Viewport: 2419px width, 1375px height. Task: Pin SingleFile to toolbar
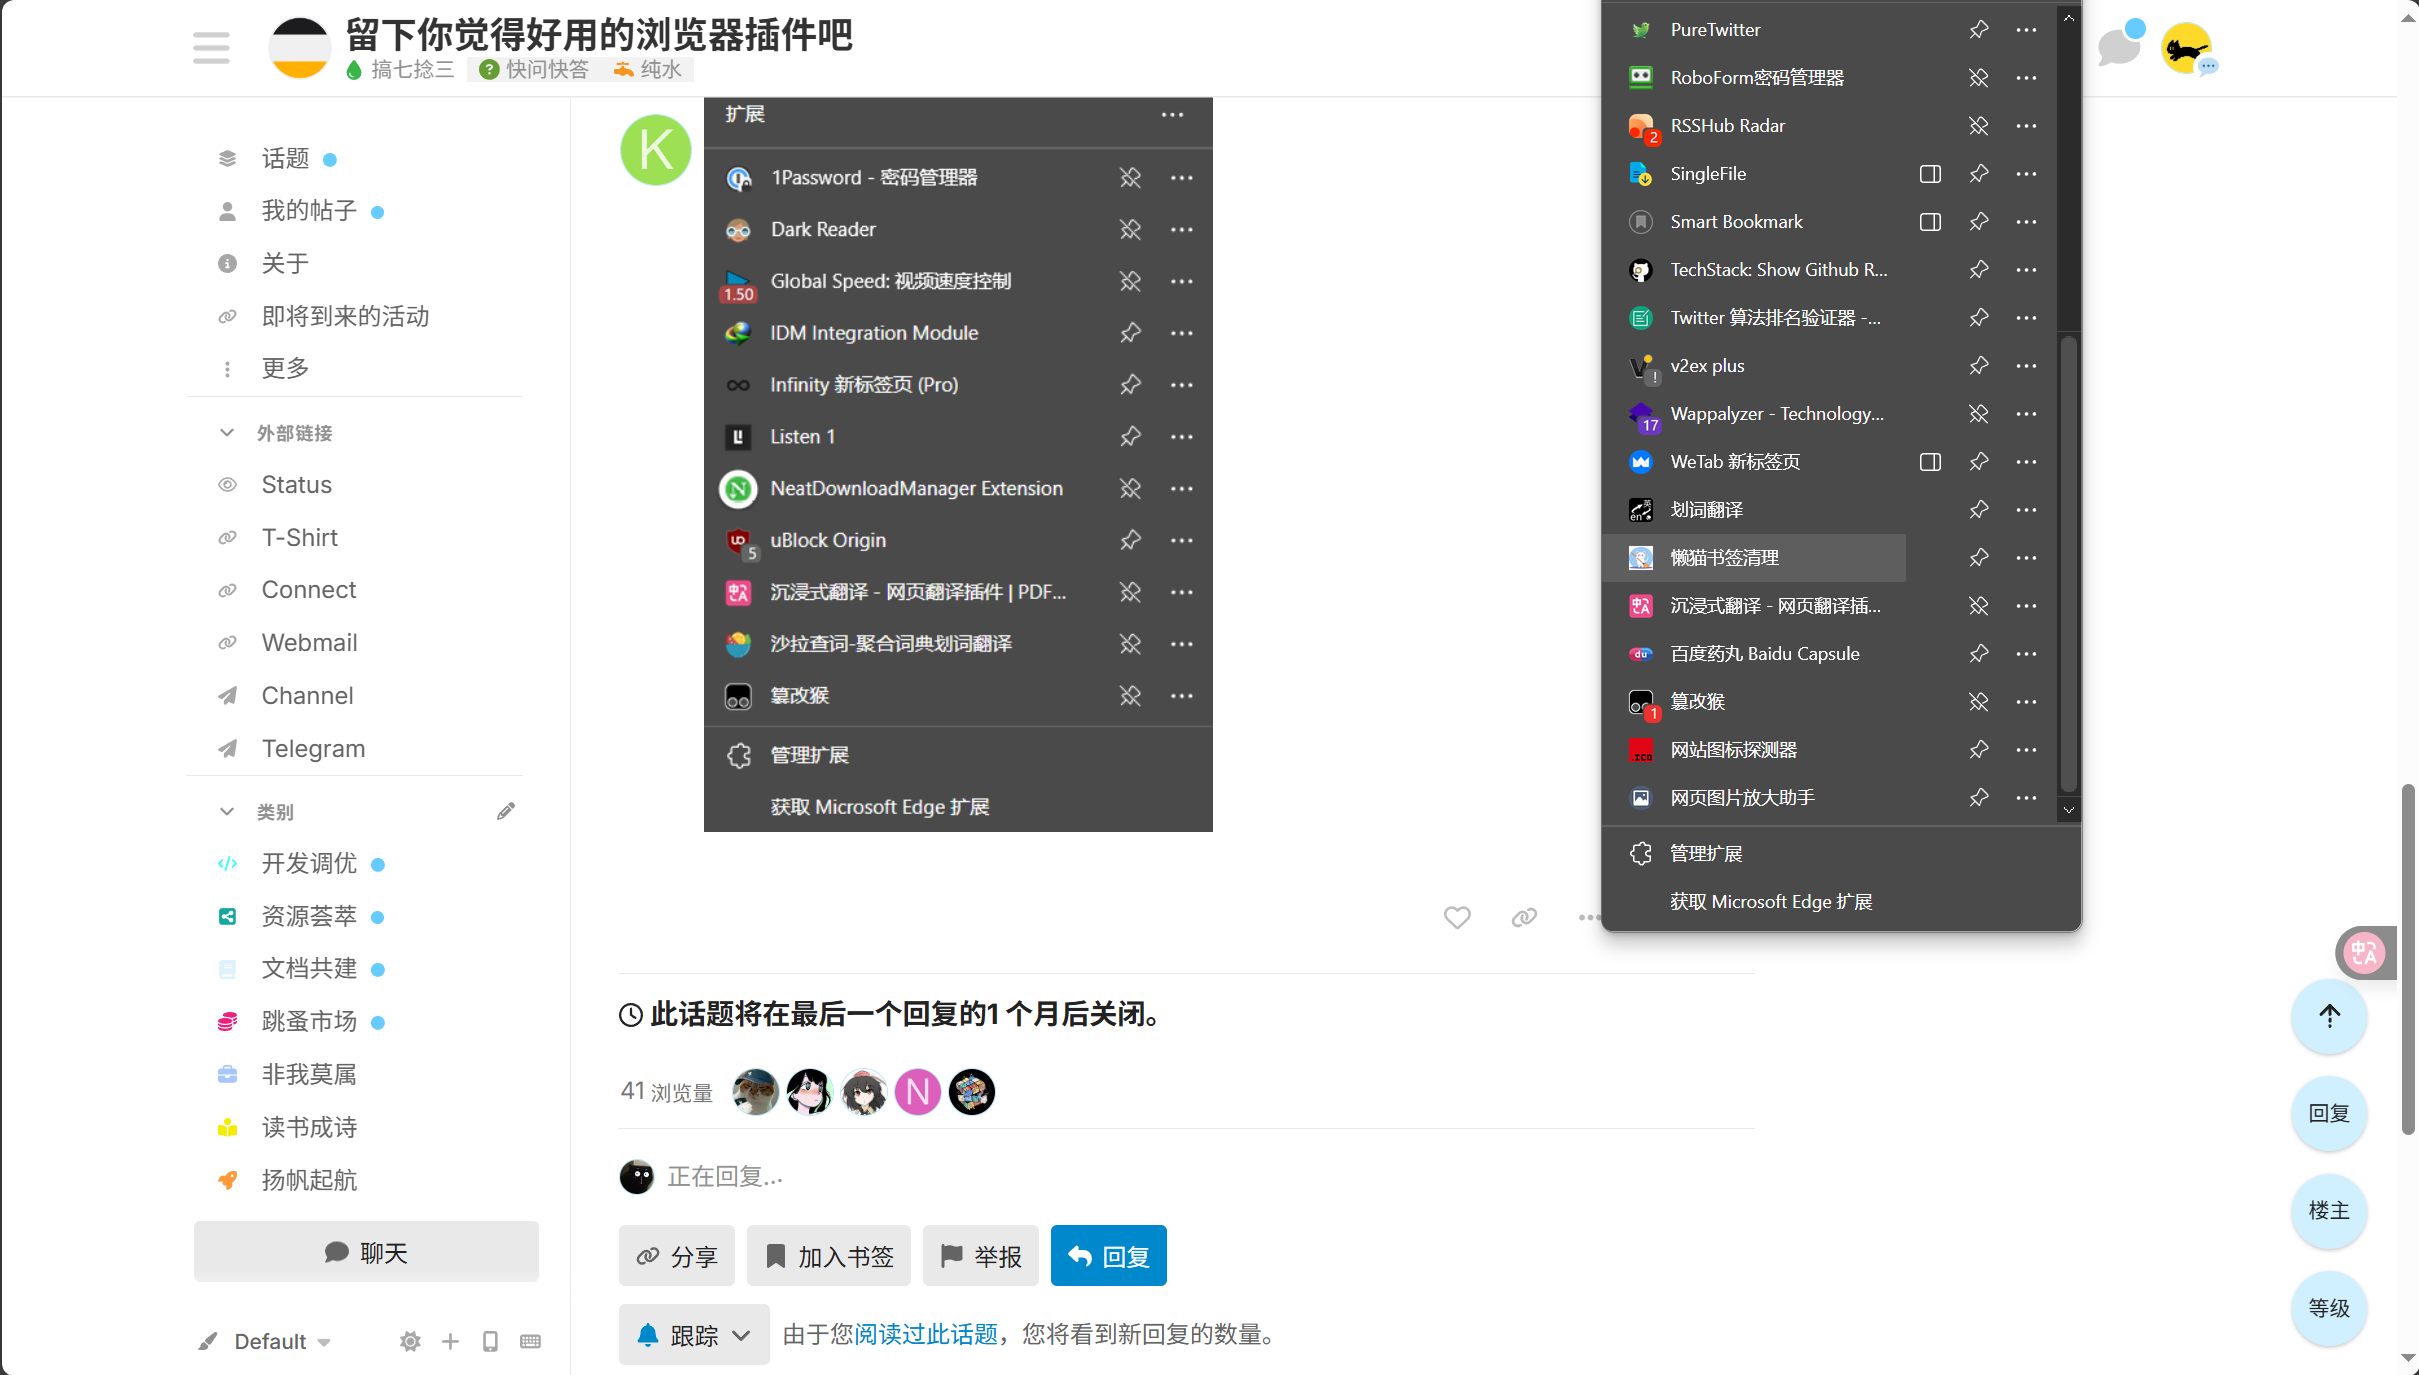[x=1978, y=174]
